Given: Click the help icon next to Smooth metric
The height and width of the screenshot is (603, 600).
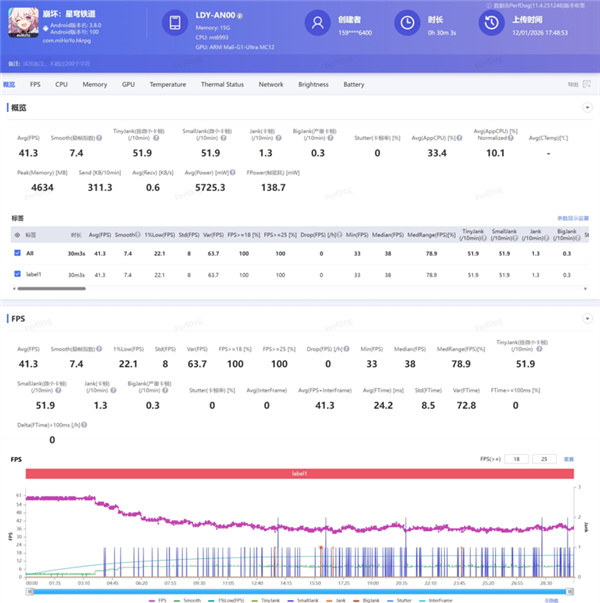Looking at the screenshot, I should coord(99,138).
